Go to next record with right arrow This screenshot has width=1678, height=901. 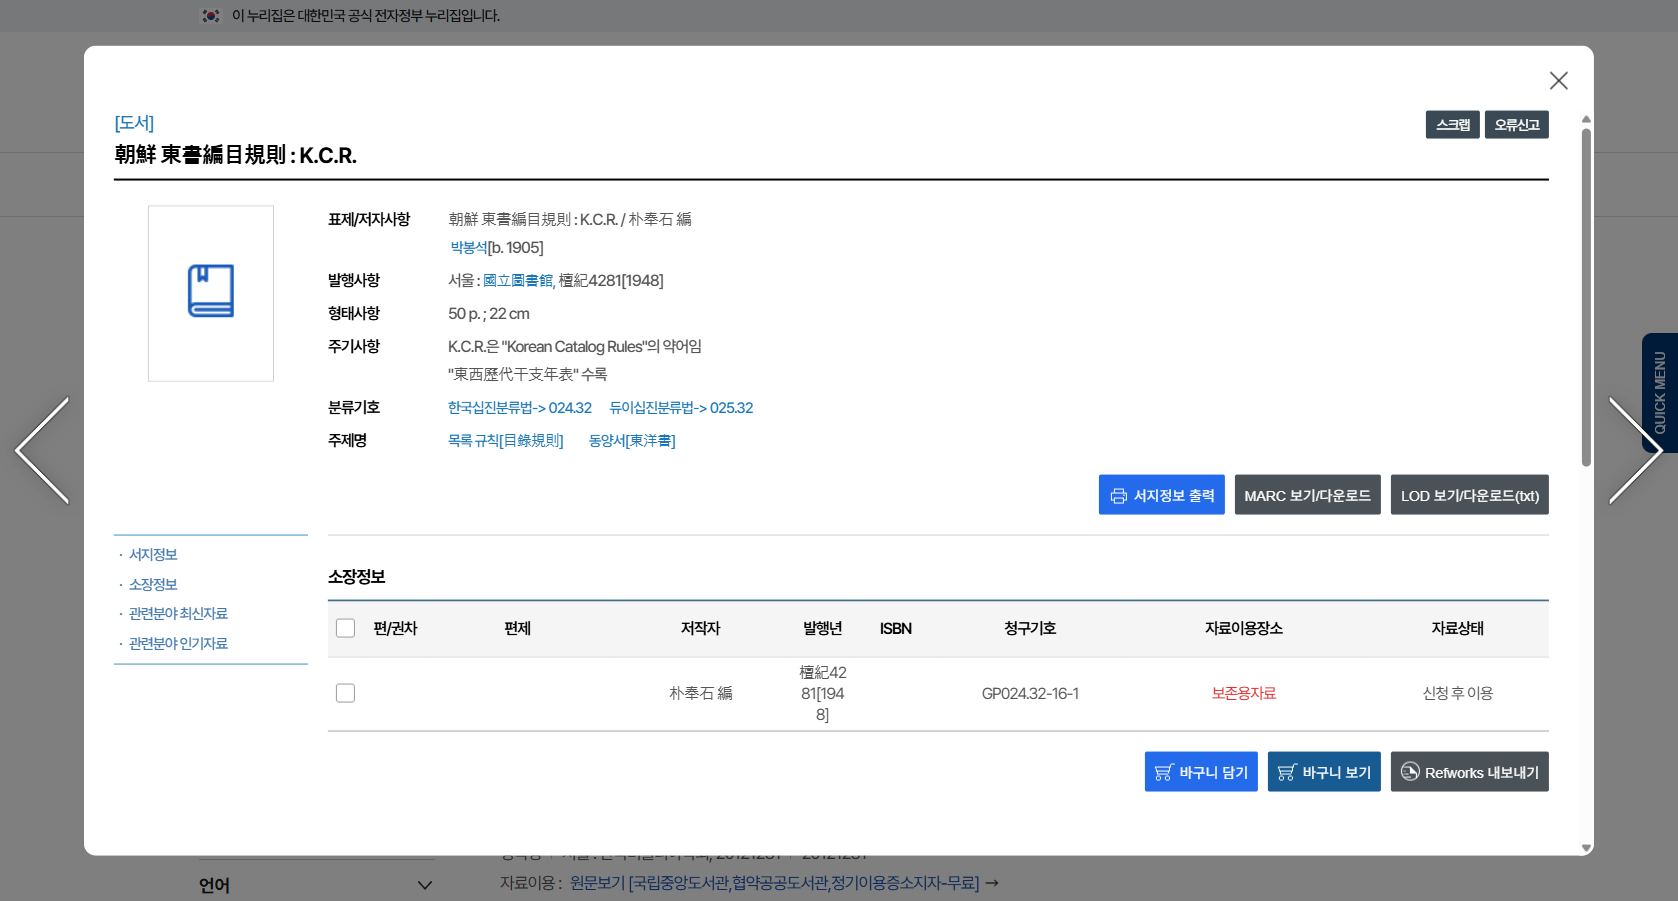pyautogui.click(x=1634, y=450)
